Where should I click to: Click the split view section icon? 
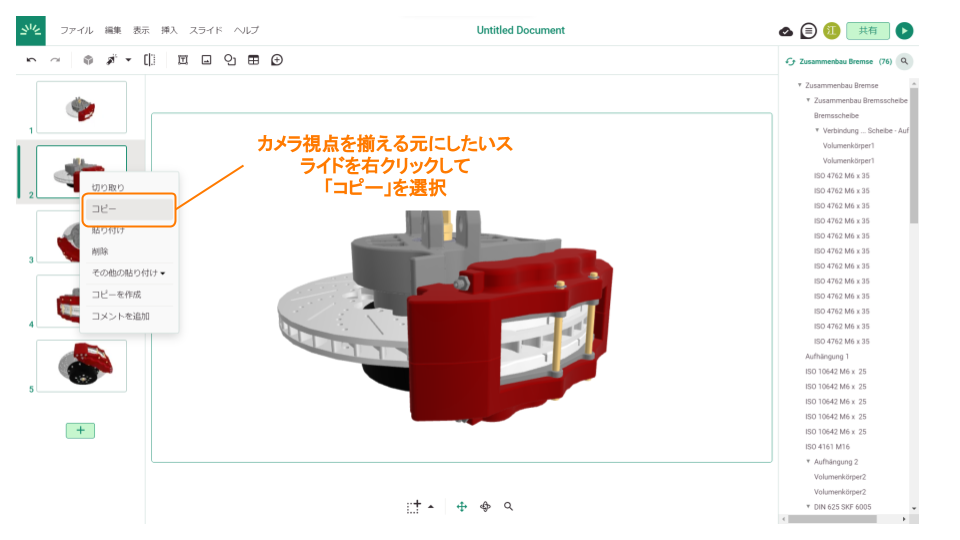[x=149, y=60]
